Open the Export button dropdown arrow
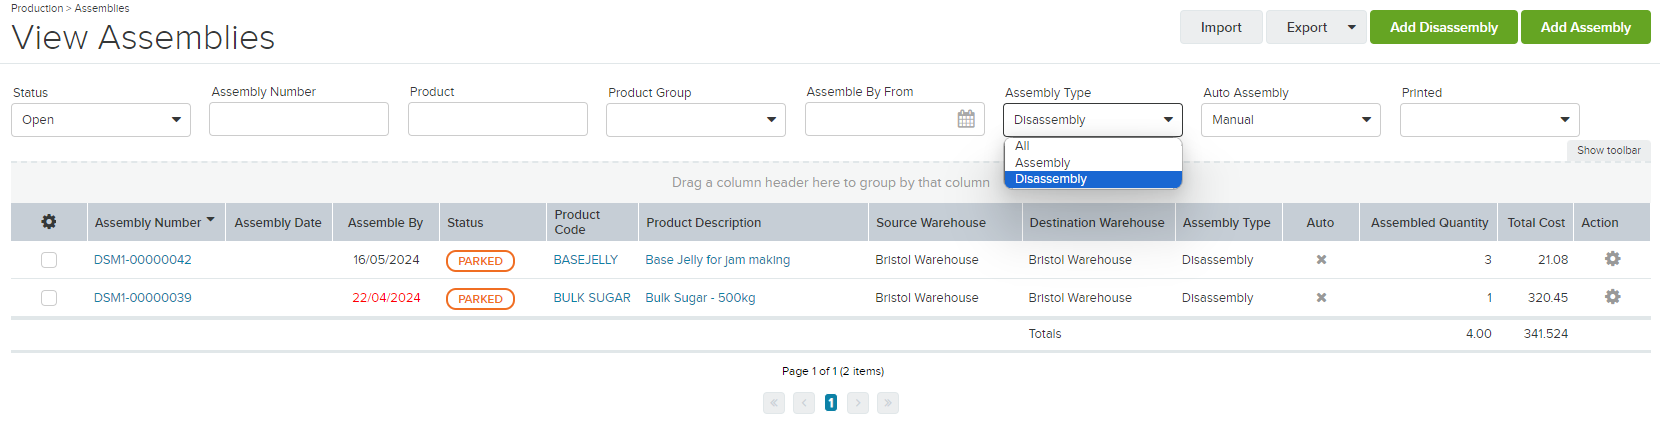Viewport: 1660px width, 428px height. pyautogui.click(x=1352, y=27)
